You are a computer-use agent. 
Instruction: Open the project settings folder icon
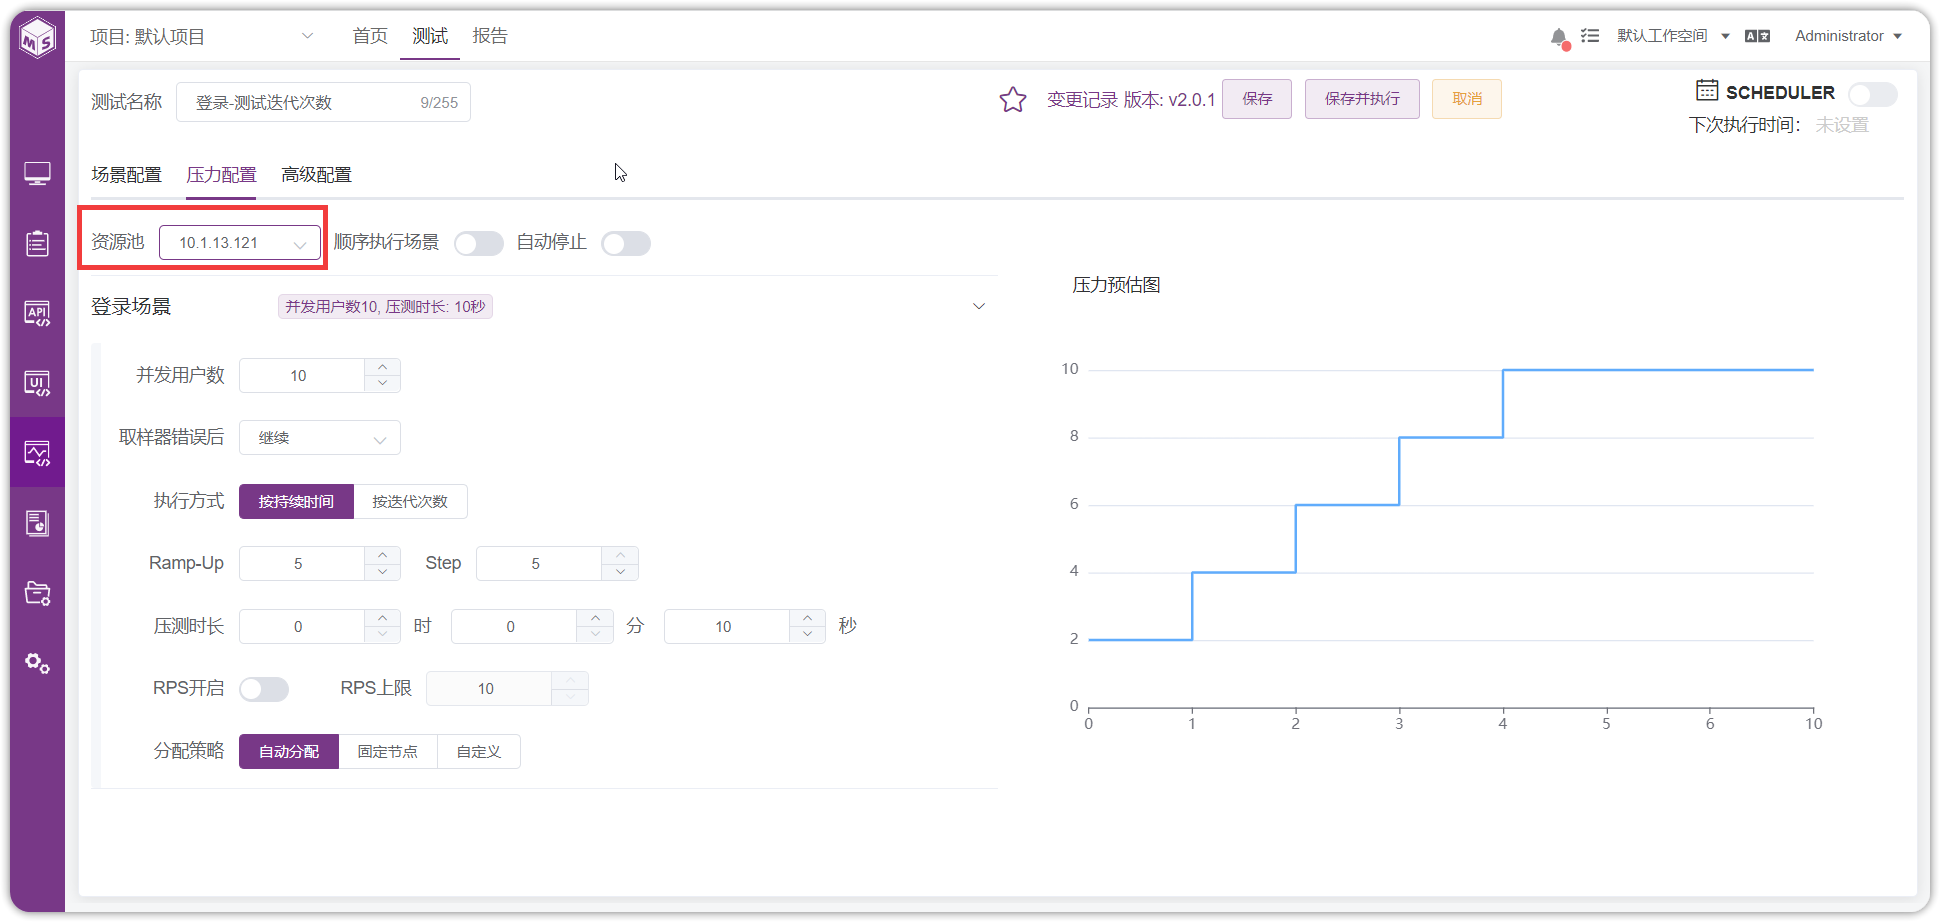38,593
